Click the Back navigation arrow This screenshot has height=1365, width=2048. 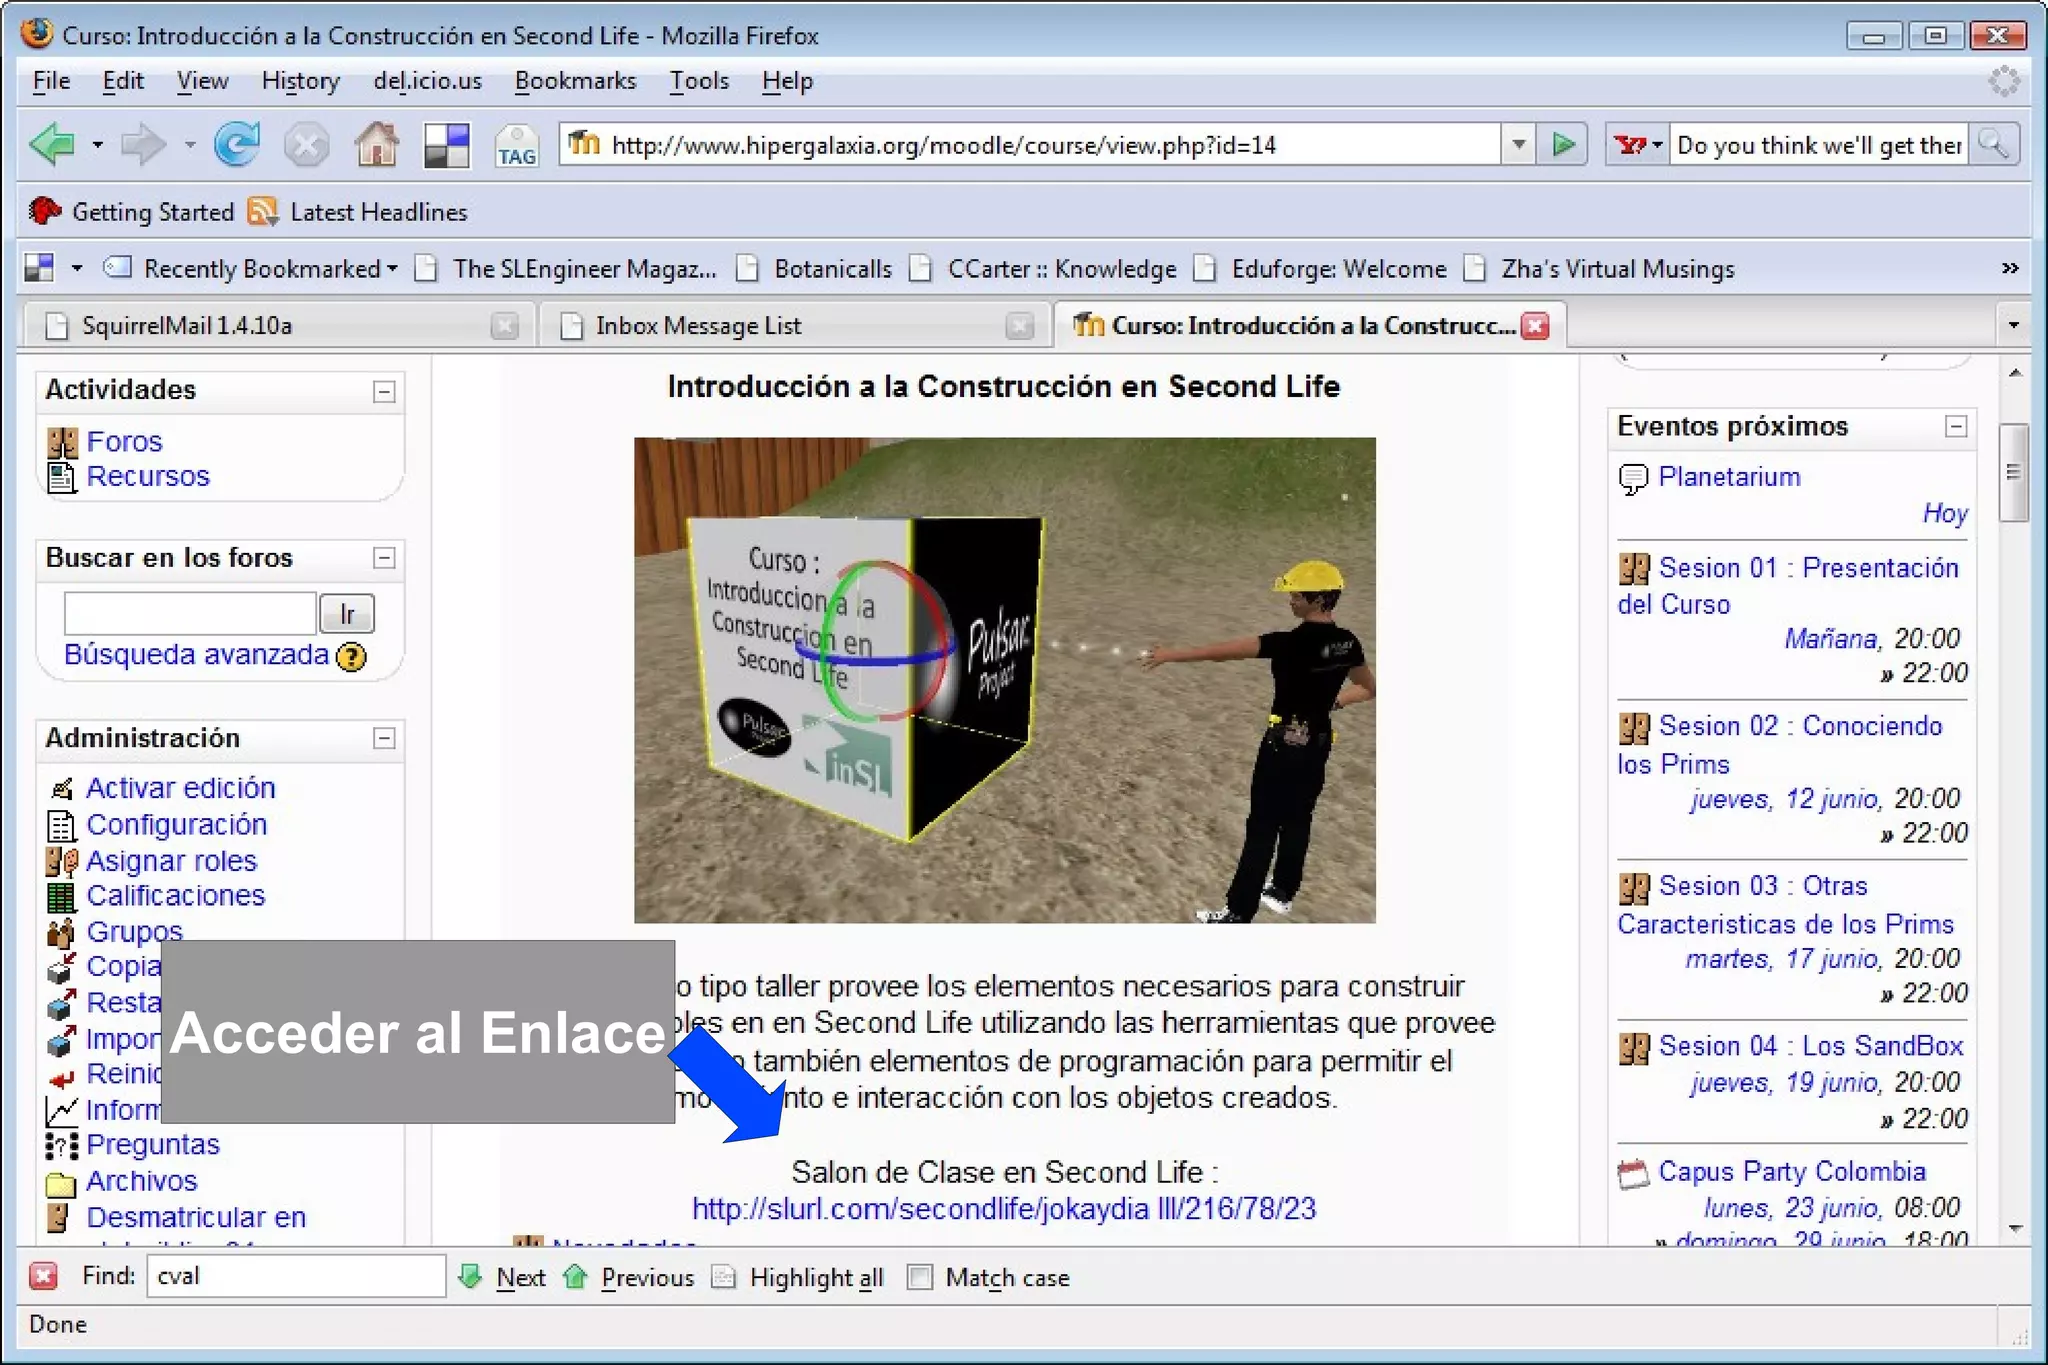point(52,145)
